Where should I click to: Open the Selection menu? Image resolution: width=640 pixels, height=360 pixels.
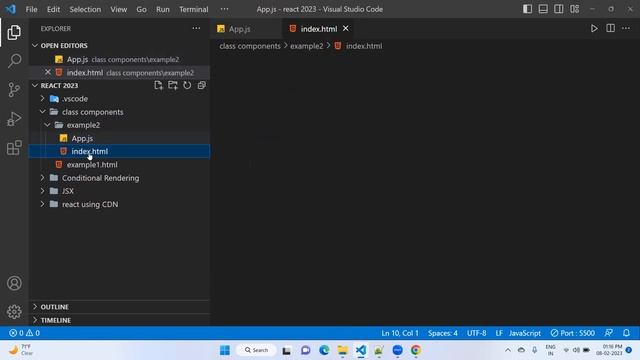(x=85, y=9)
